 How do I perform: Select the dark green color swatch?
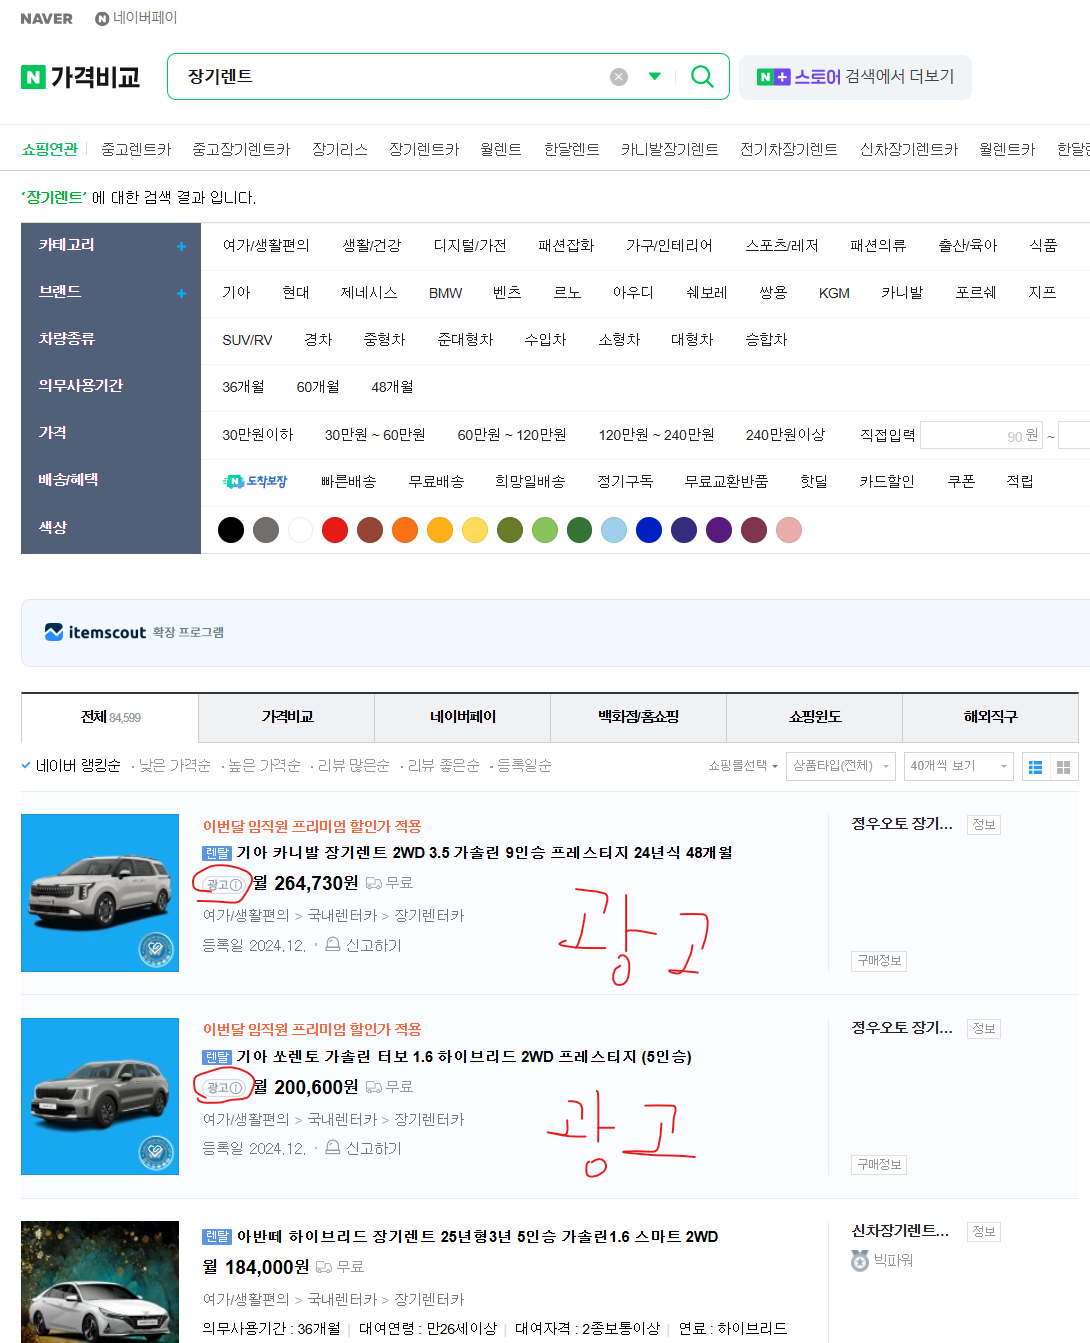click(579, 530)
